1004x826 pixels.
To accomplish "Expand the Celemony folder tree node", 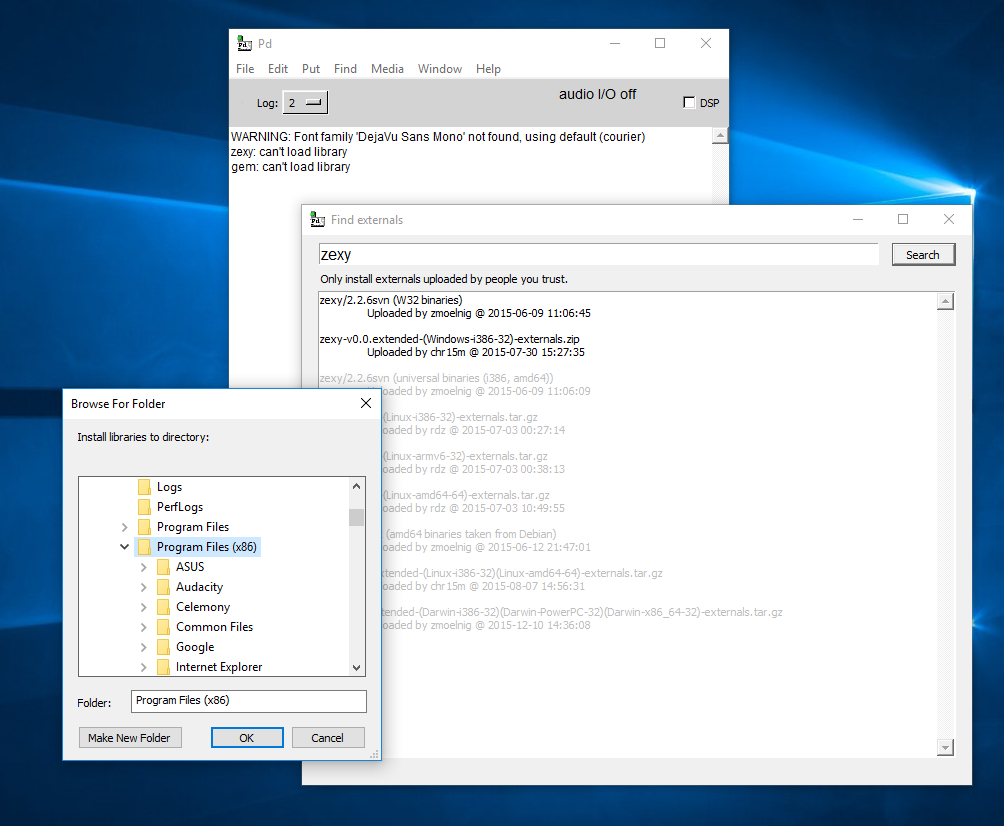I will pyautogui.click(x=143, y=607).
